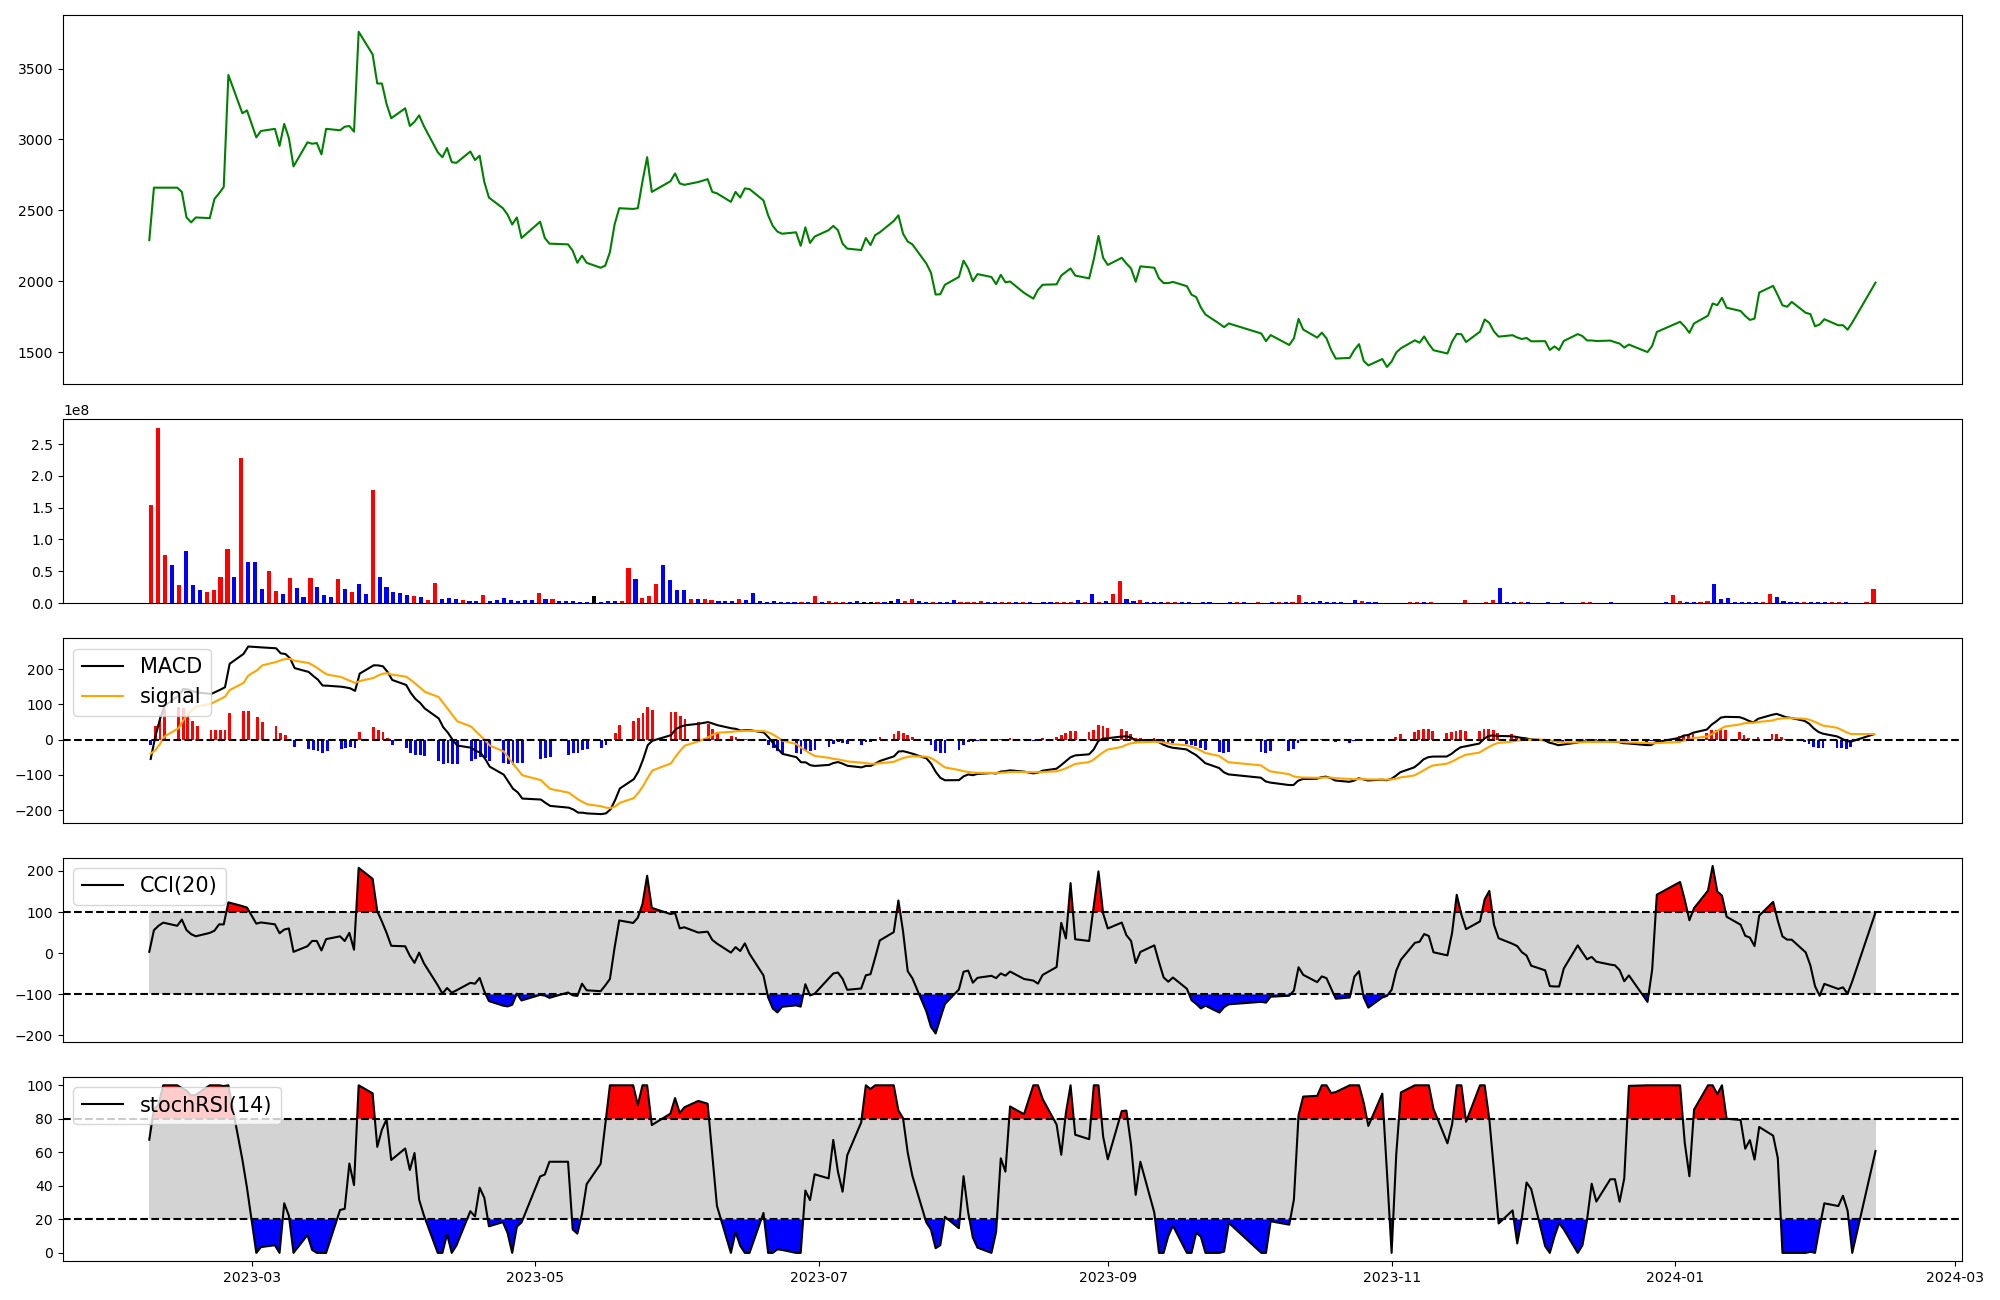The image size is (2000, 1300).
Task: Click the orange signal legend line sample
Action: click(x=102, y=696)
